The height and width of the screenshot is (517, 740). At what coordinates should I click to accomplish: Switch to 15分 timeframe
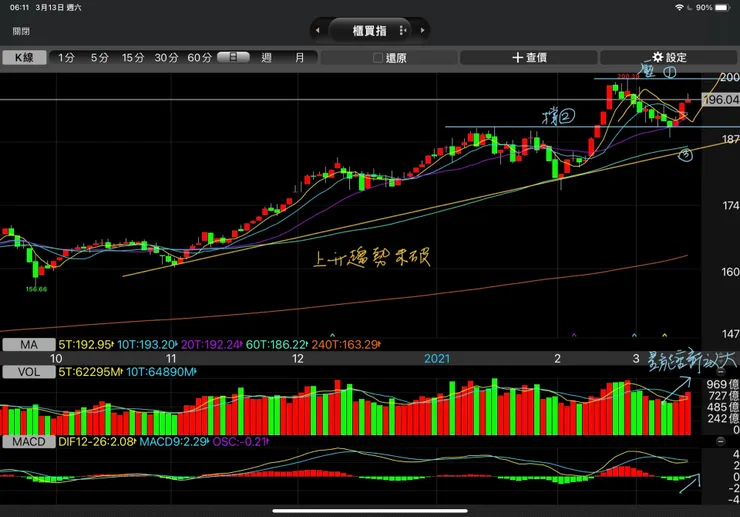(133, 58)
